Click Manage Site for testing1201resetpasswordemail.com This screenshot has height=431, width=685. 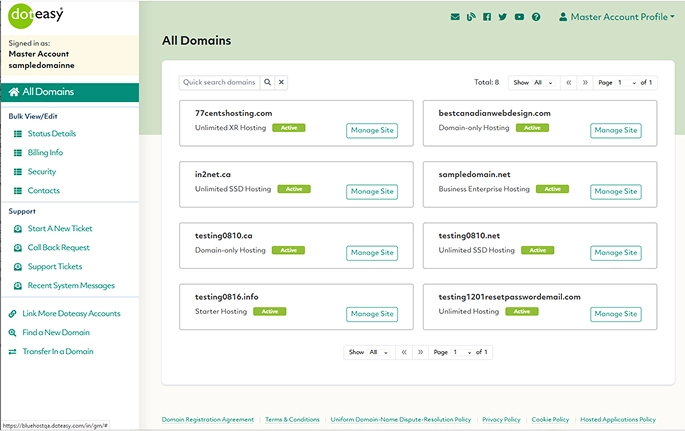pos(616,314)
